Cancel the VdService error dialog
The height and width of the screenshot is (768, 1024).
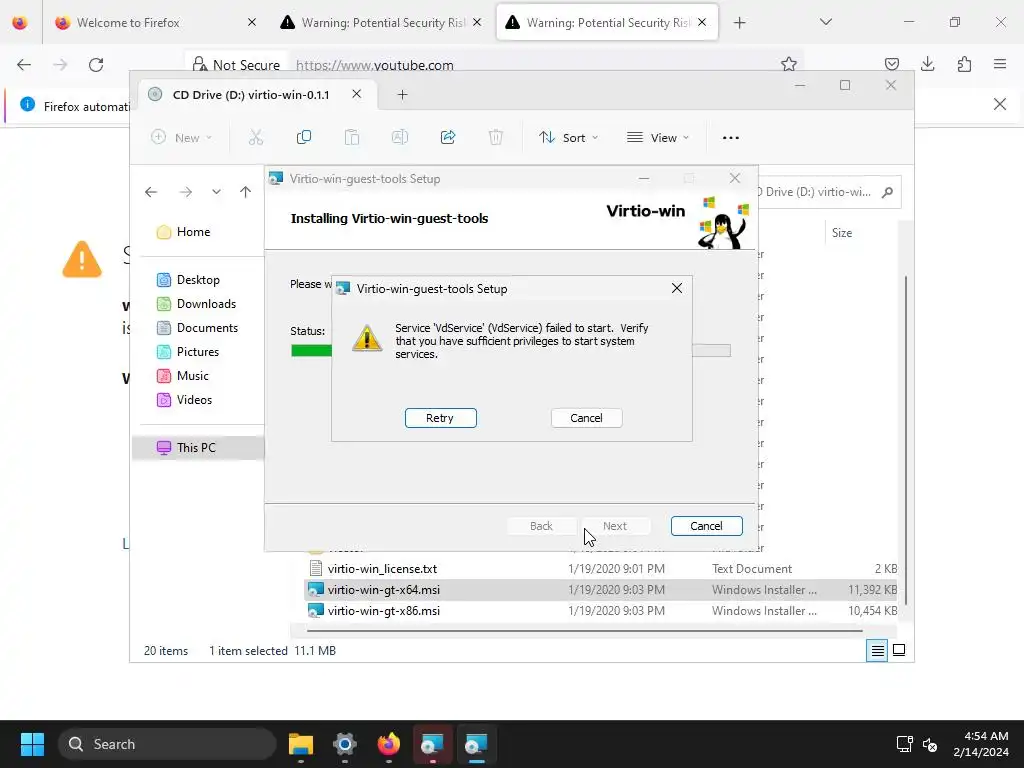pos(586,418)
